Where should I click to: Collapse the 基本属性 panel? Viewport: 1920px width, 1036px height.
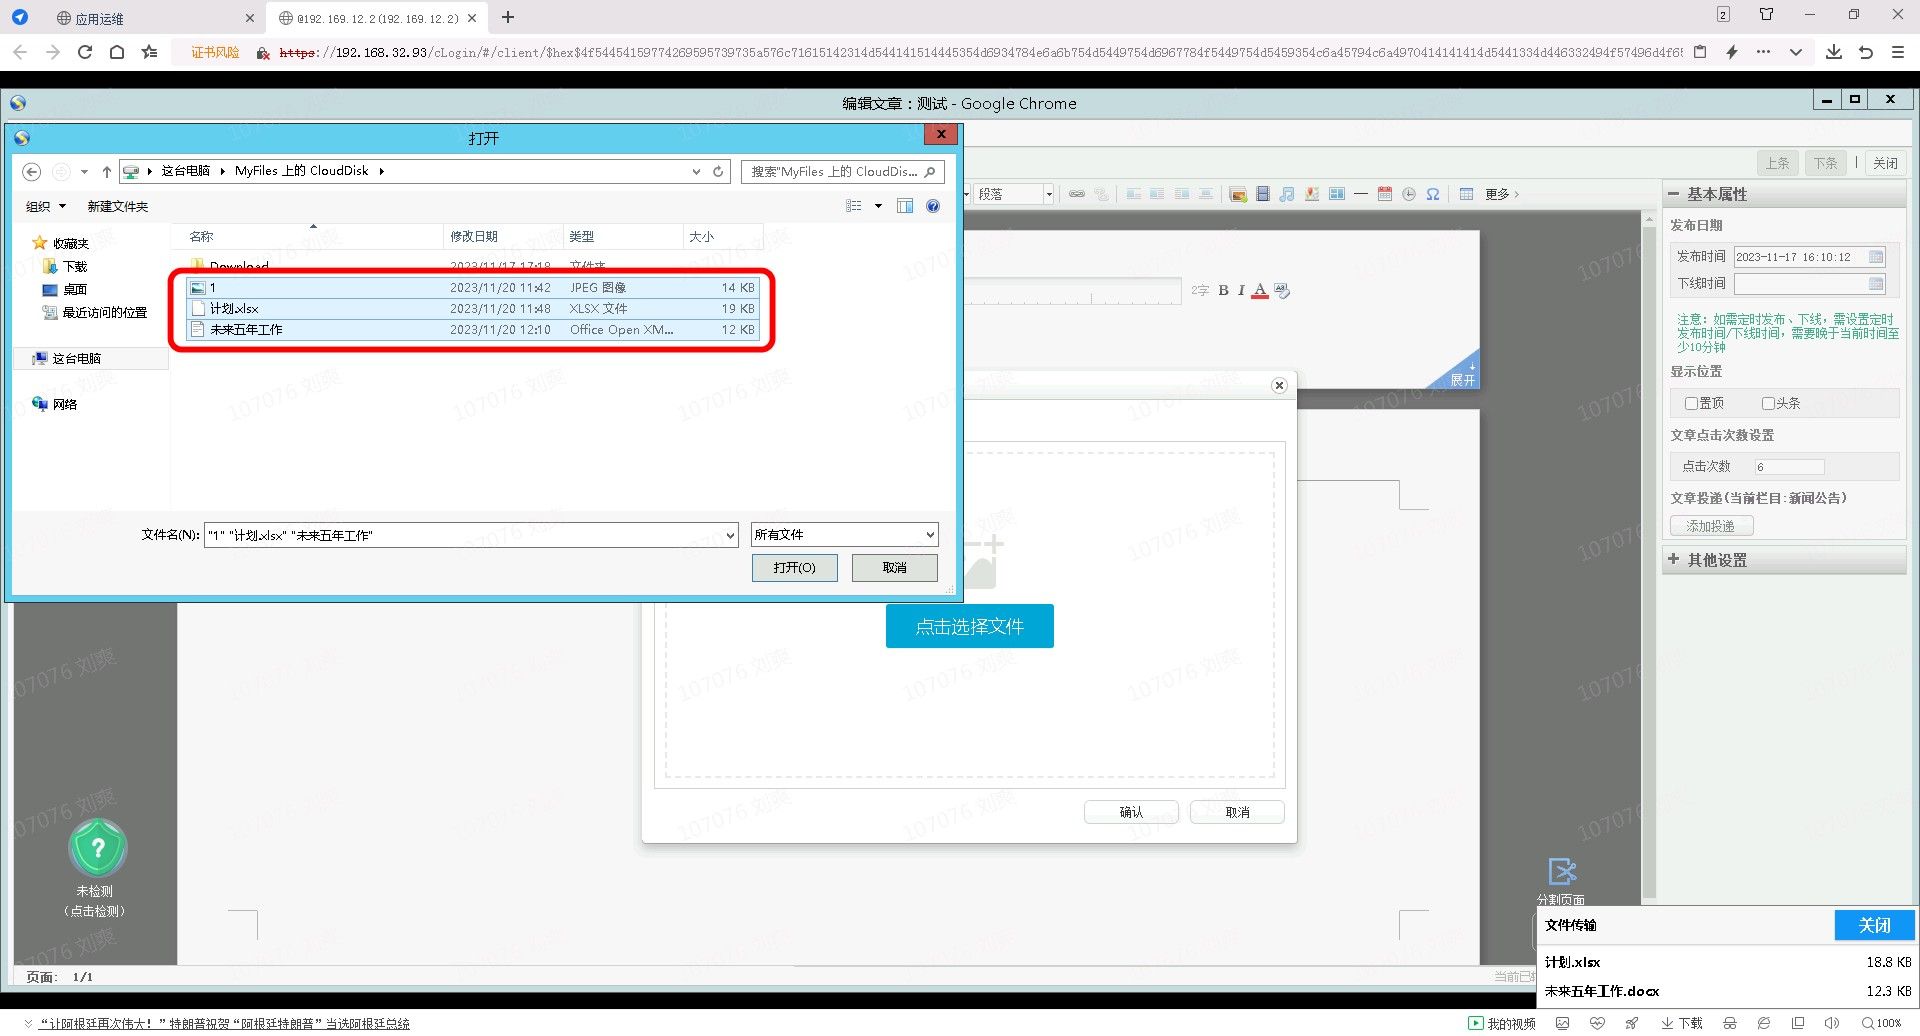tap(1674, 194)
